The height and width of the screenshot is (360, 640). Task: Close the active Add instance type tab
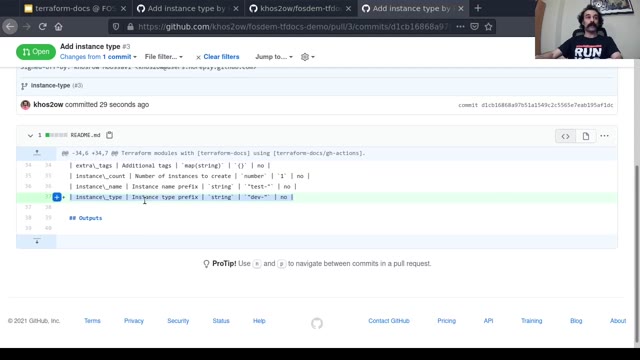point(461,9)
